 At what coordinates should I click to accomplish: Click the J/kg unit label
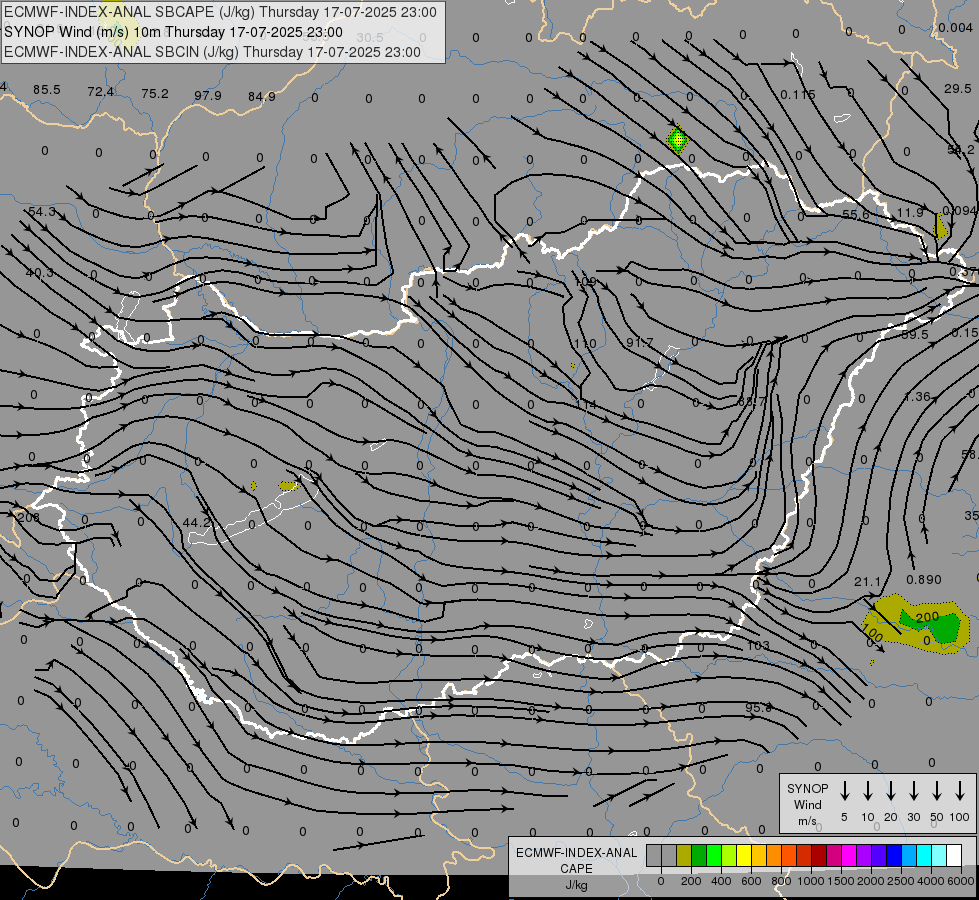click(x=576, y=885)
